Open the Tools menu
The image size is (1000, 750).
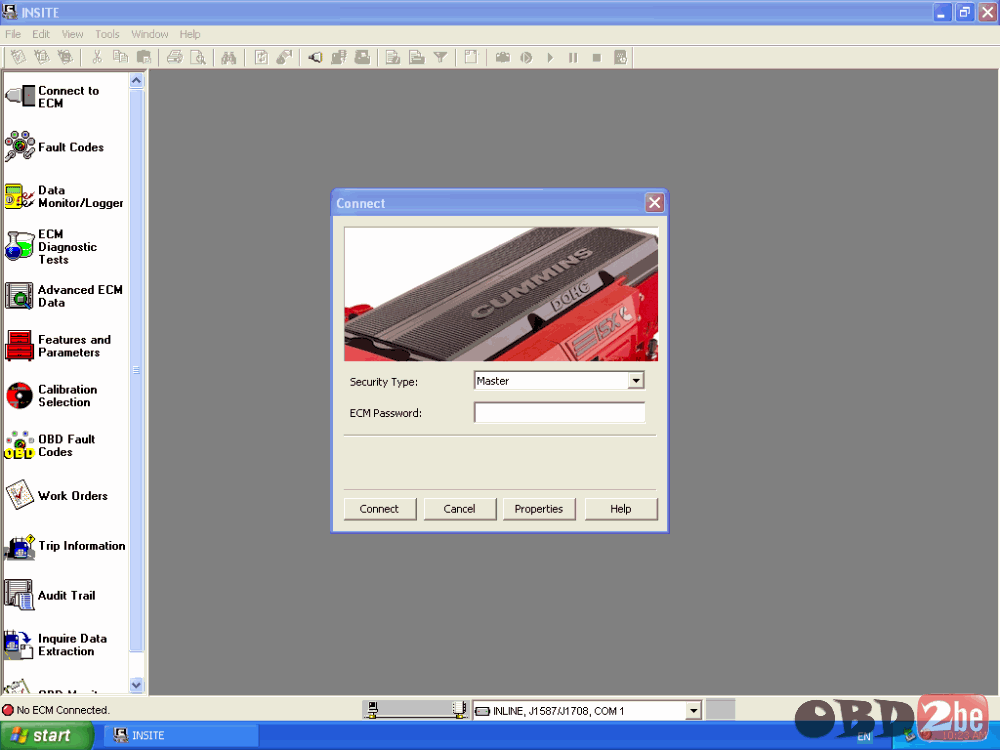click(107, 34)
